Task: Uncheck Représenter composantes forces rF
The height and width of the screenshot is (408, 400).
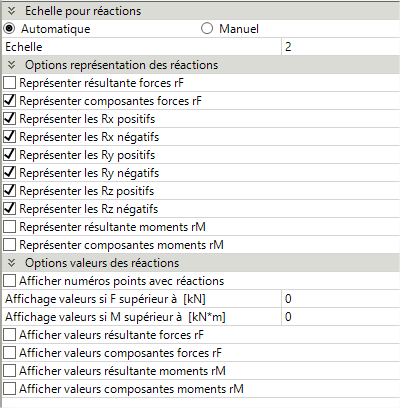Action: pyautogui.click(x=9, y=101)
